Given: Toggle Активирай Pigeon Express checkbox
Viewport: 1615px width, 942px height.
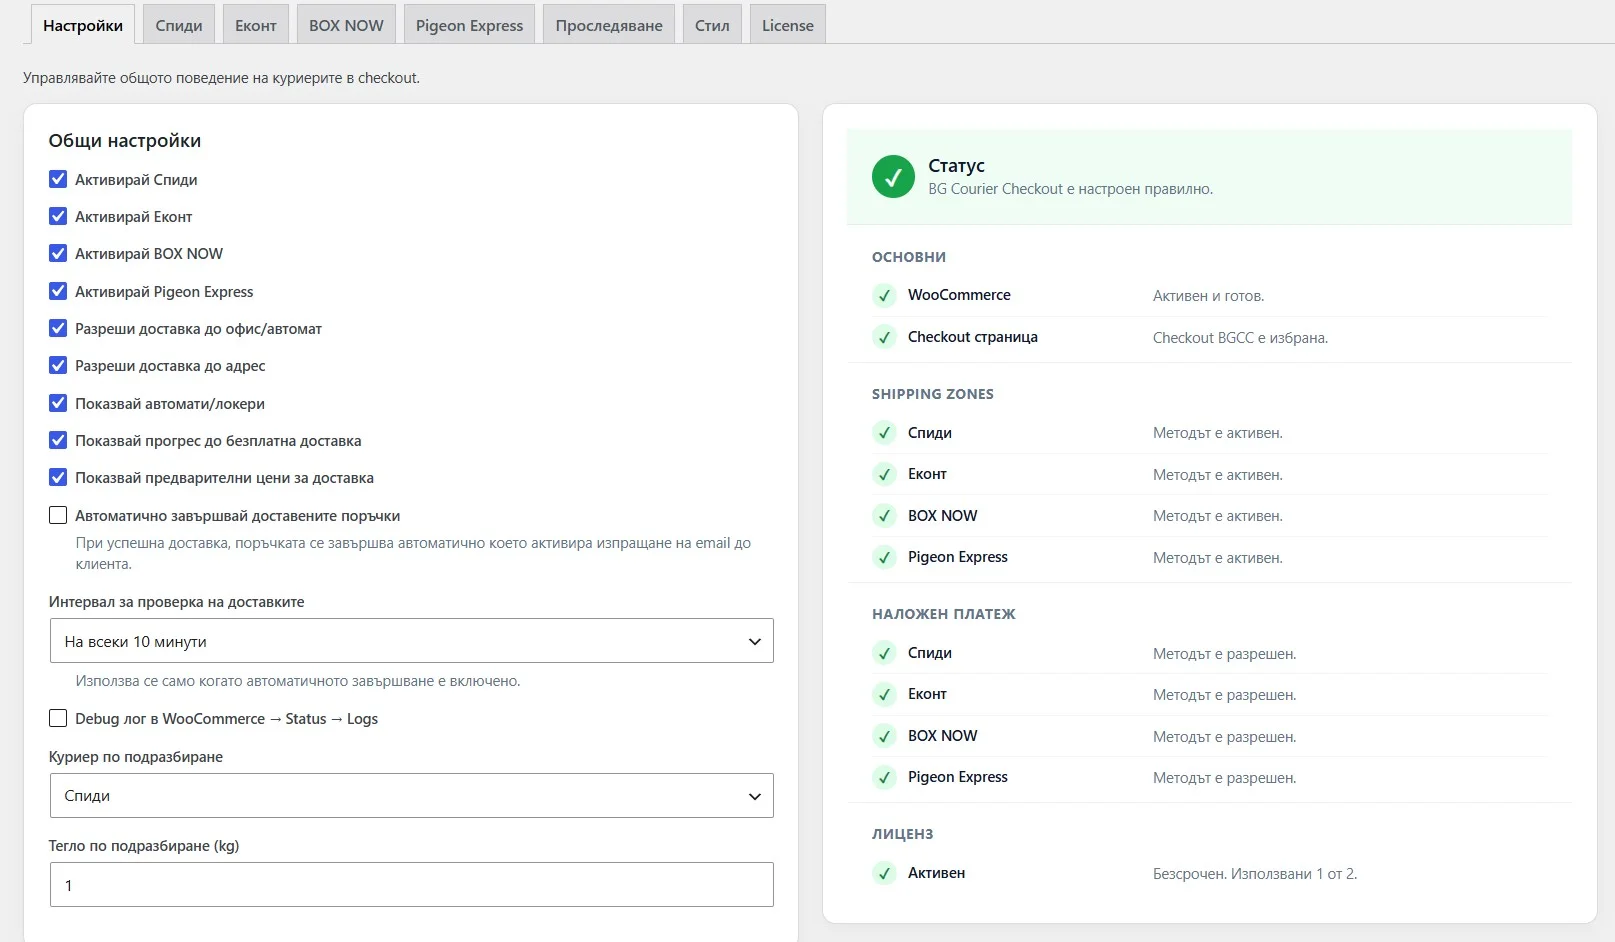Looking at the screenshot, I should (x=58, y=291).
